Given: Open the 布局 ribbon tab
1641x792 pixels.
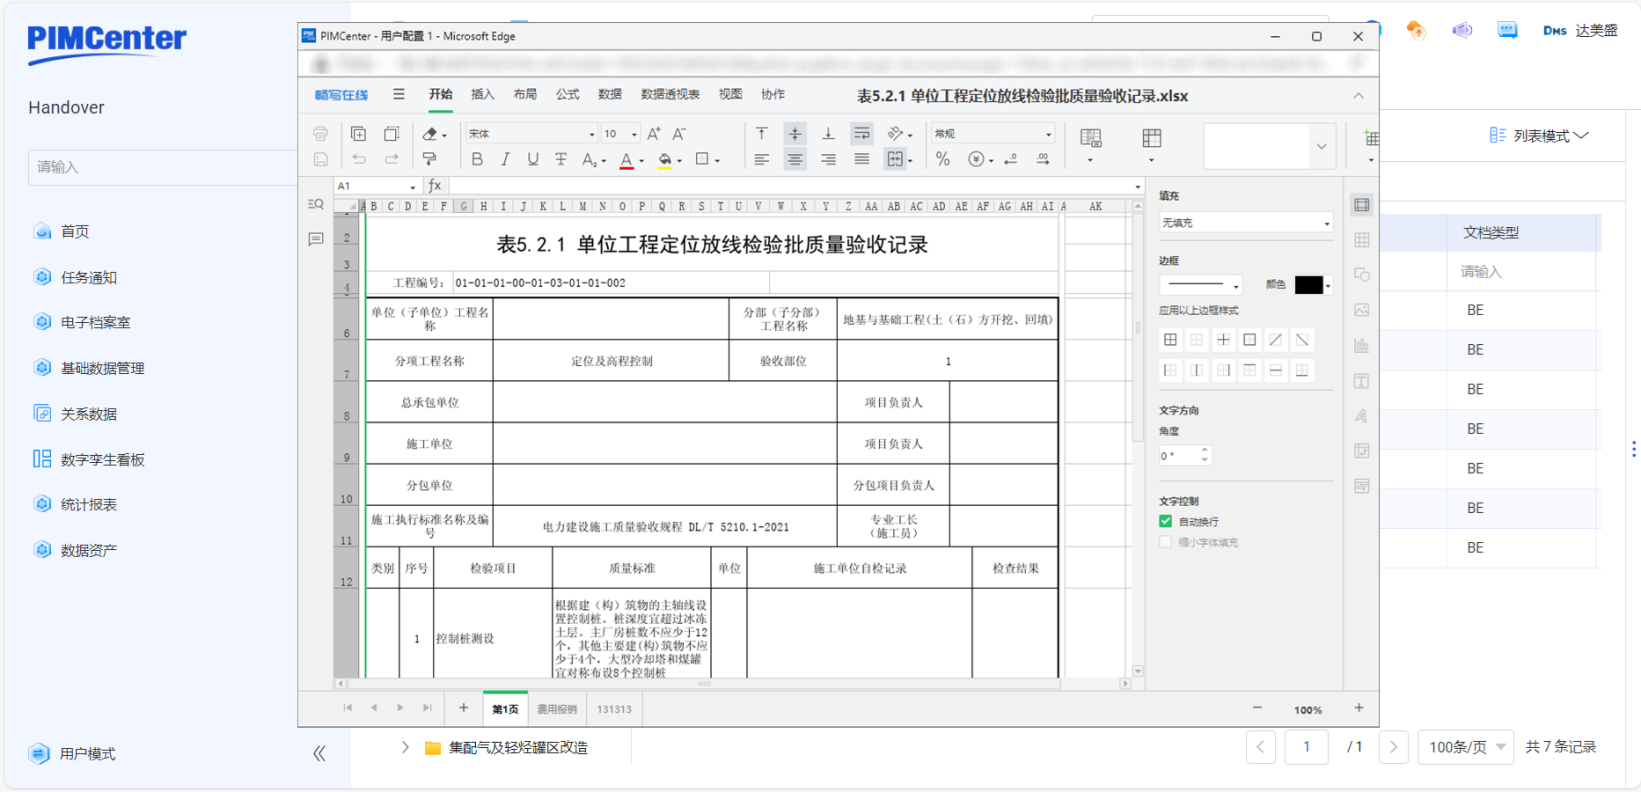Looking at the screenshot, I should click(x=525, y=95).
